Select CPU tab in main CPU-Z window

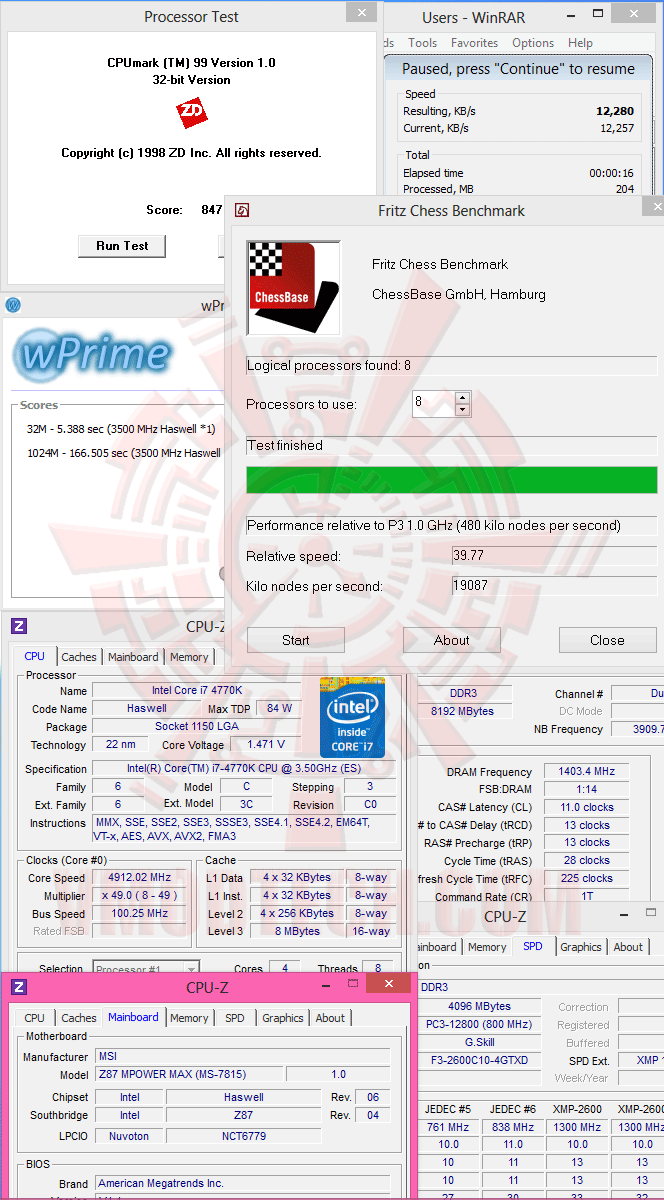(35, 656)
